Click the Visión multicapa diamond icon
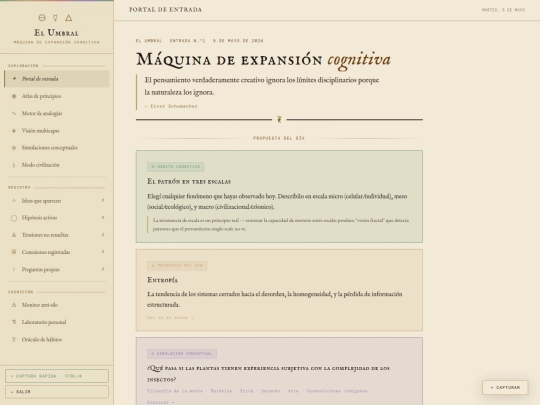The height and width of the screenshot is (405, 540). point(14,131)
